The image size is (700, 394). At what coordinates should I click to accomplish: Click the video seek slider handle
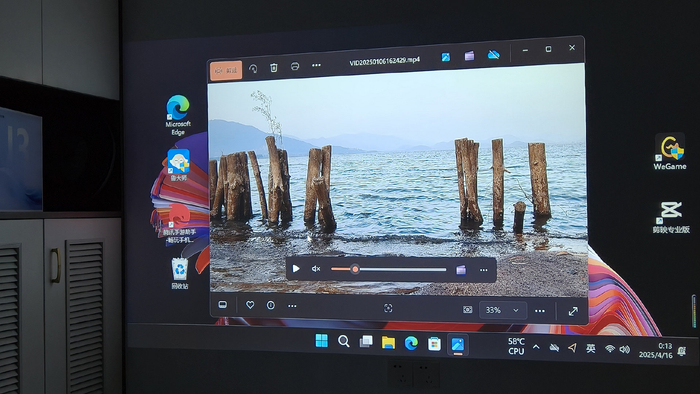click(355, 269)
